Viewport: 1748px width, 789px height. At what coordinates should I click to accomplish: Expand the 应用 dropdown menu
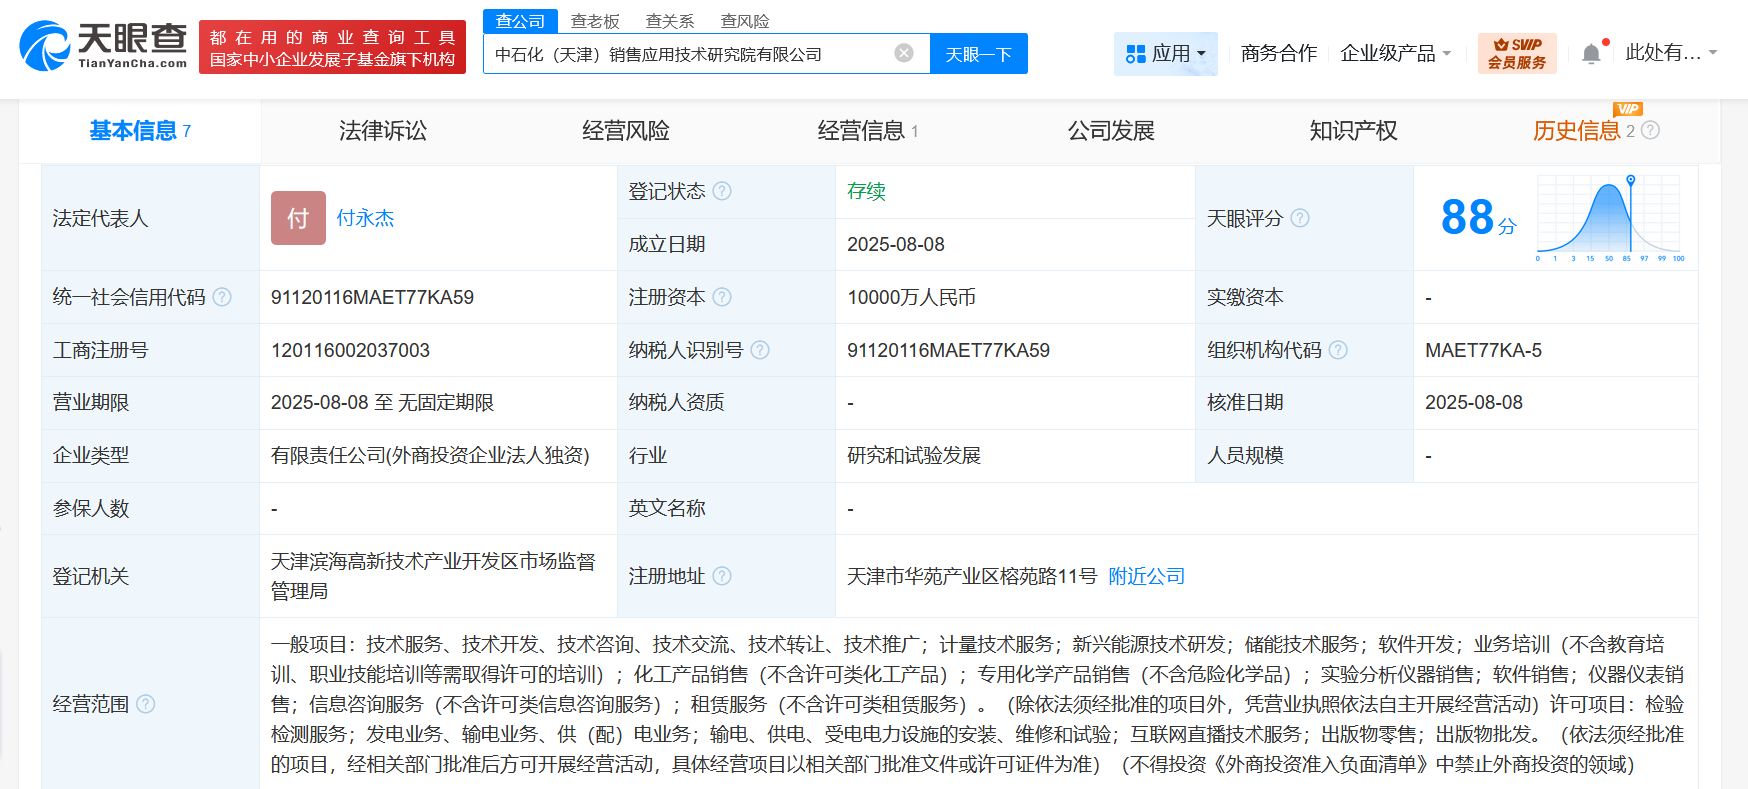click(x=1166, y=54)
